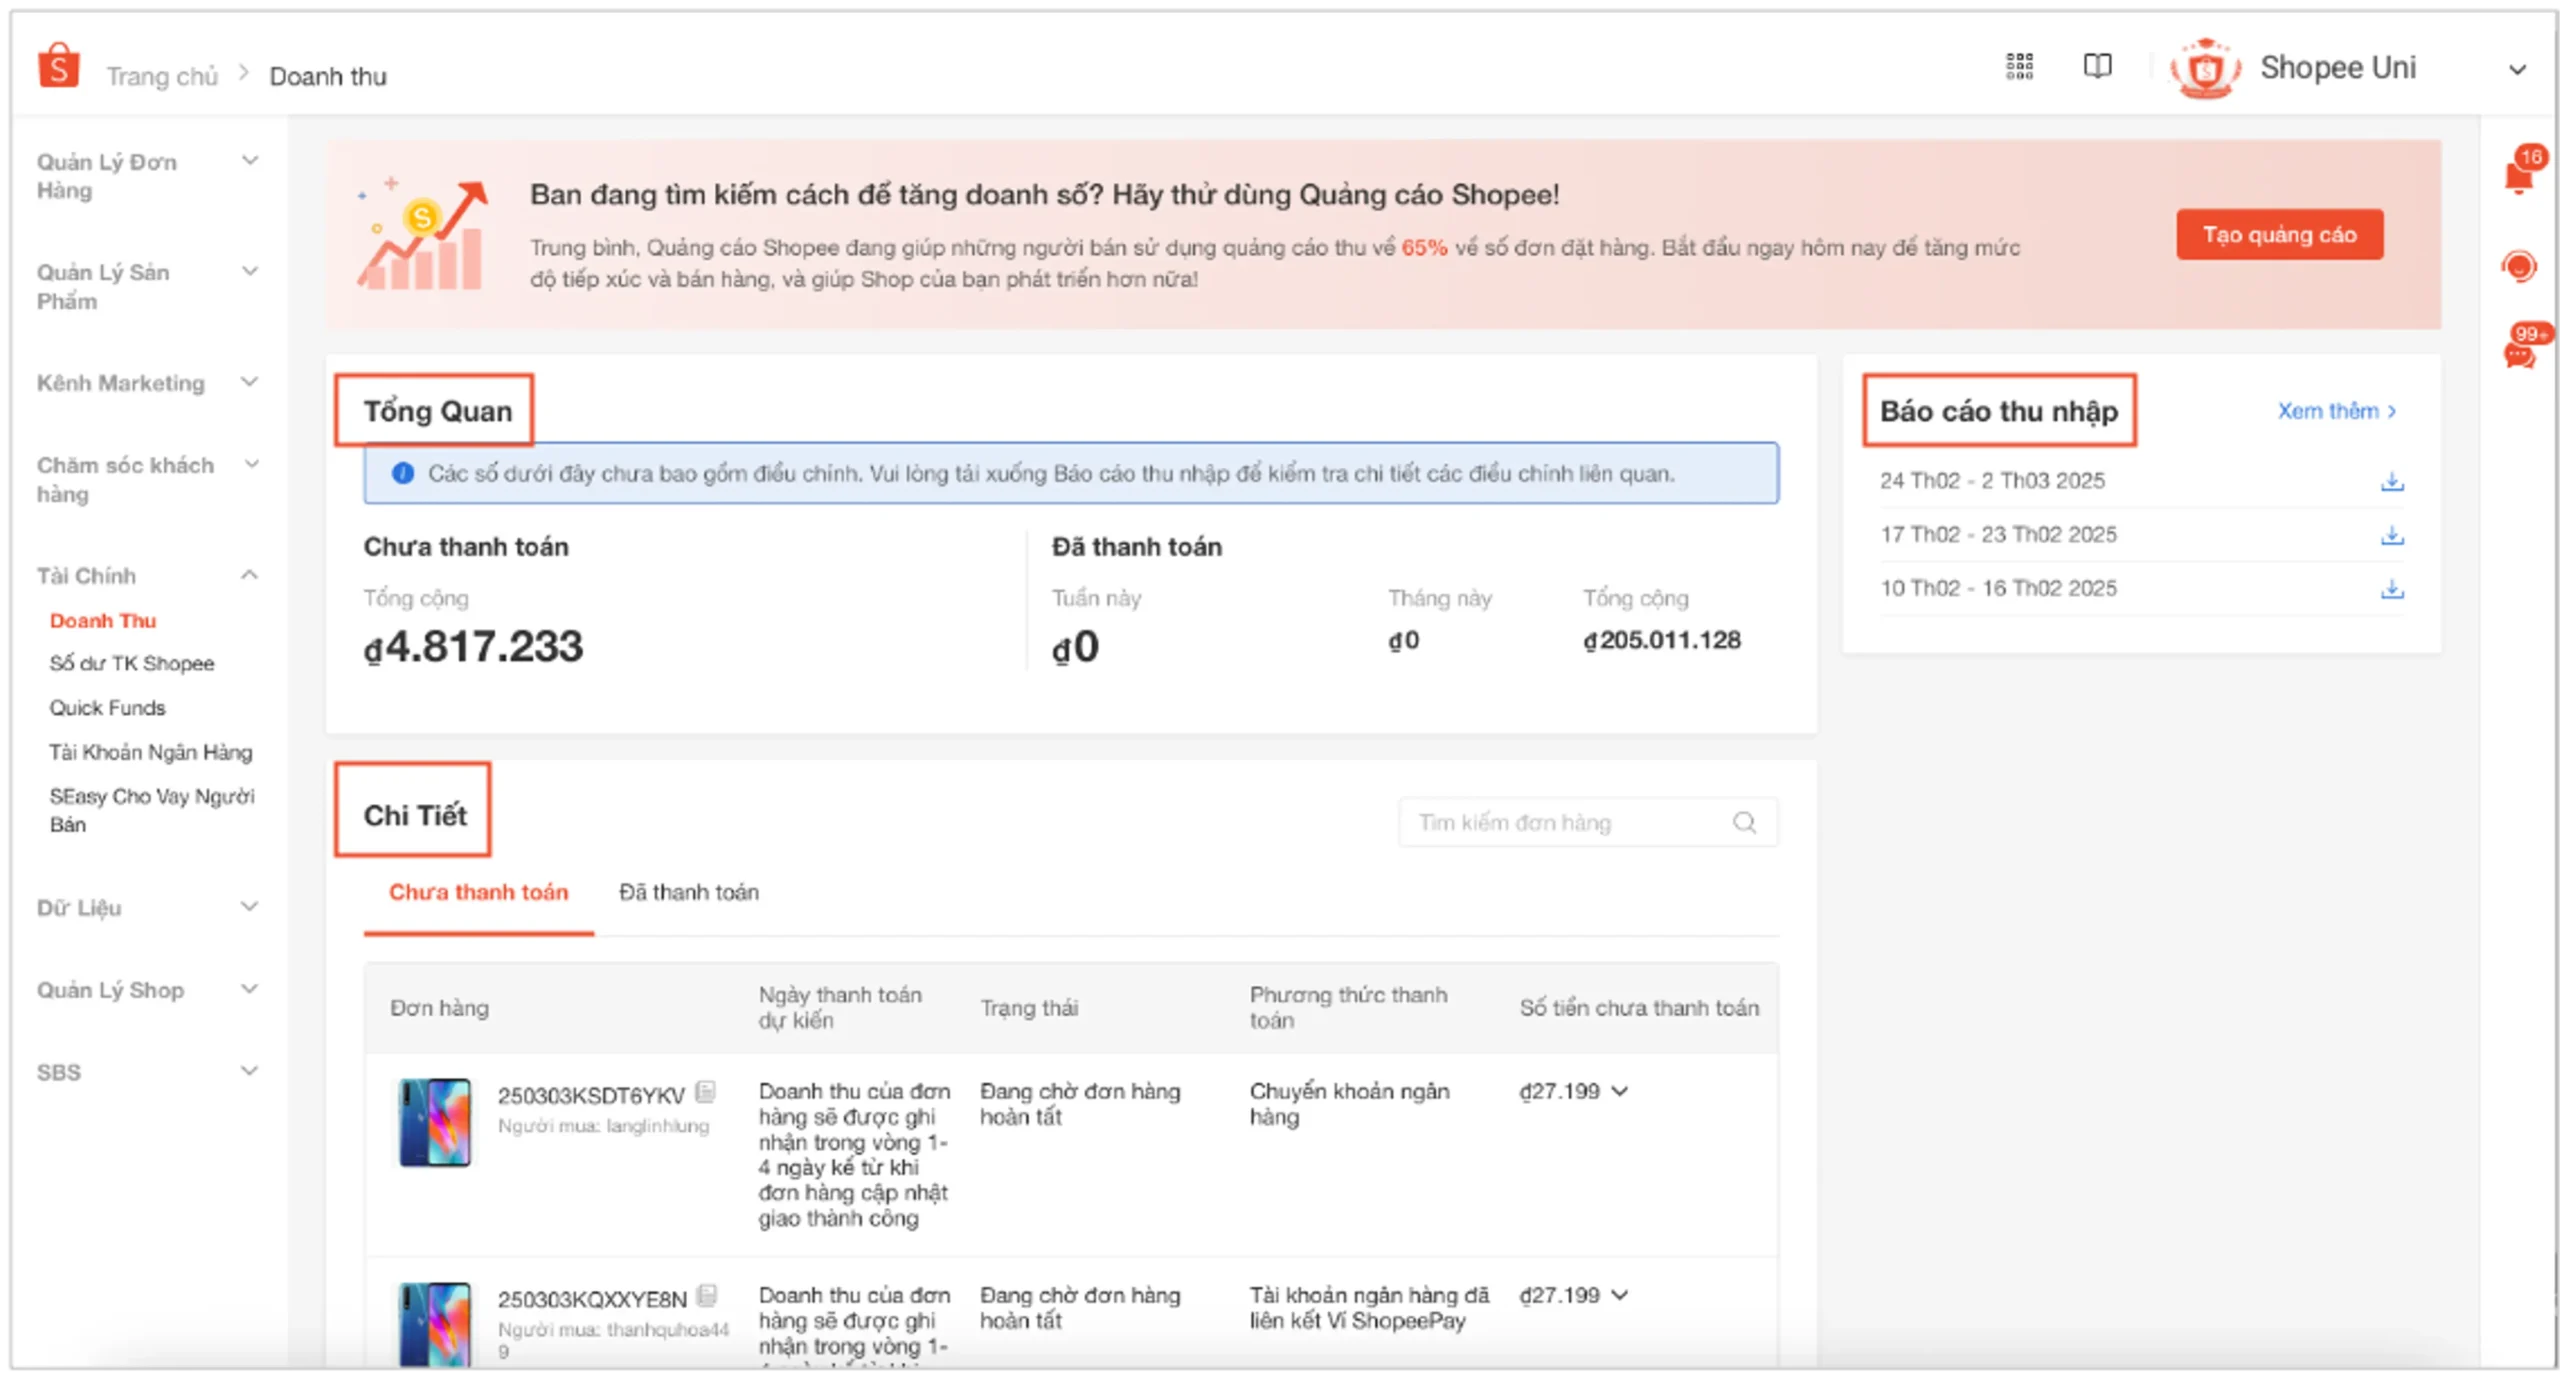Go to Trang chủ breadcrumb
This screenshot has height=1381, width=2560.
162,76
